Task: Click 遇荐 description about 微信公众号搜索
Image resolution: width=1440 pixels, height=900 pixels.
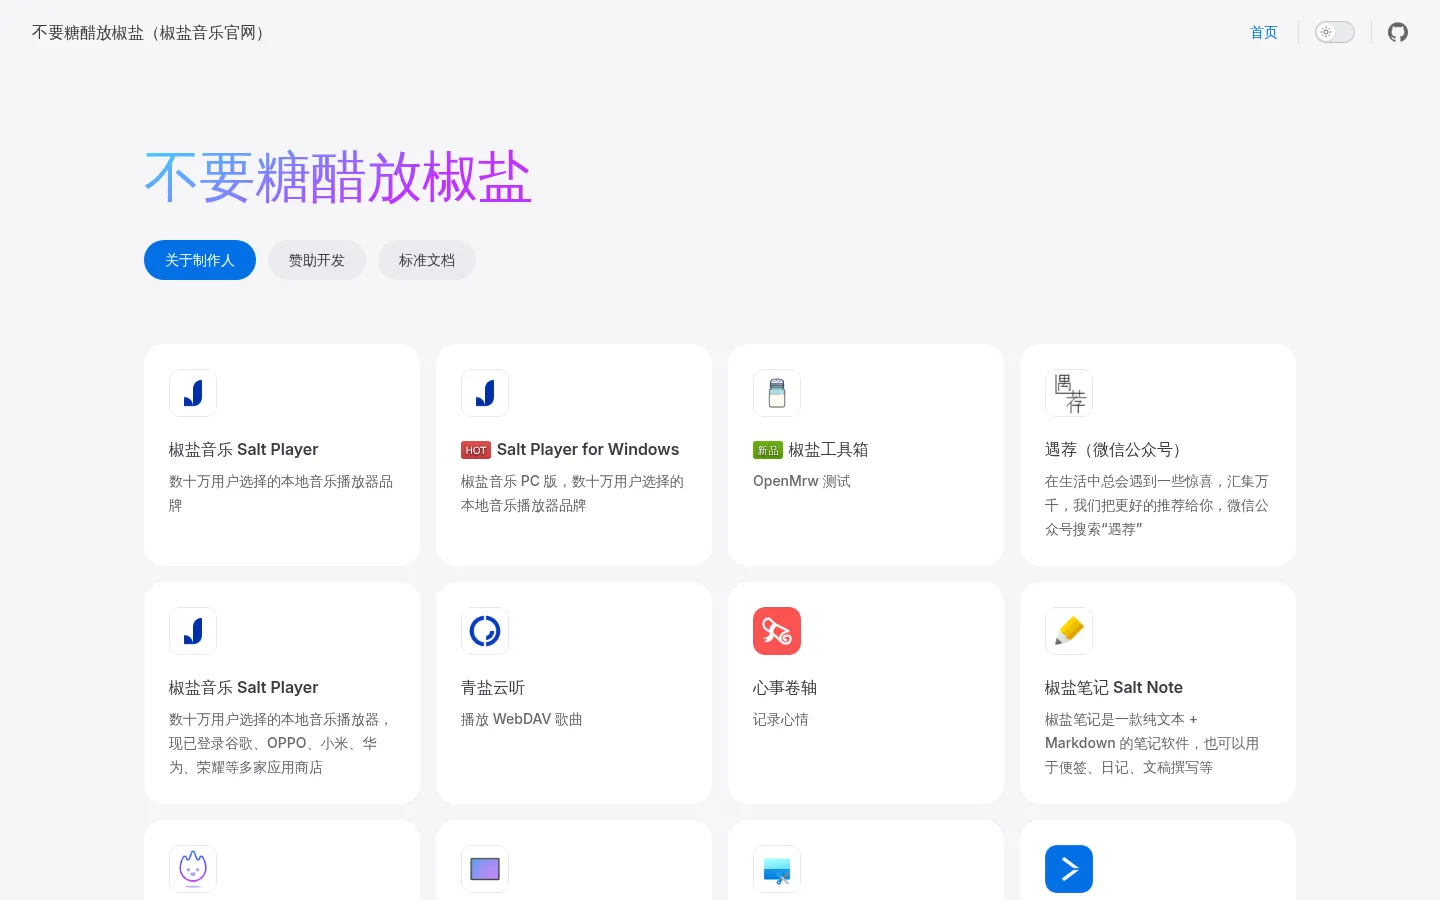Action: pos(1157,505)
